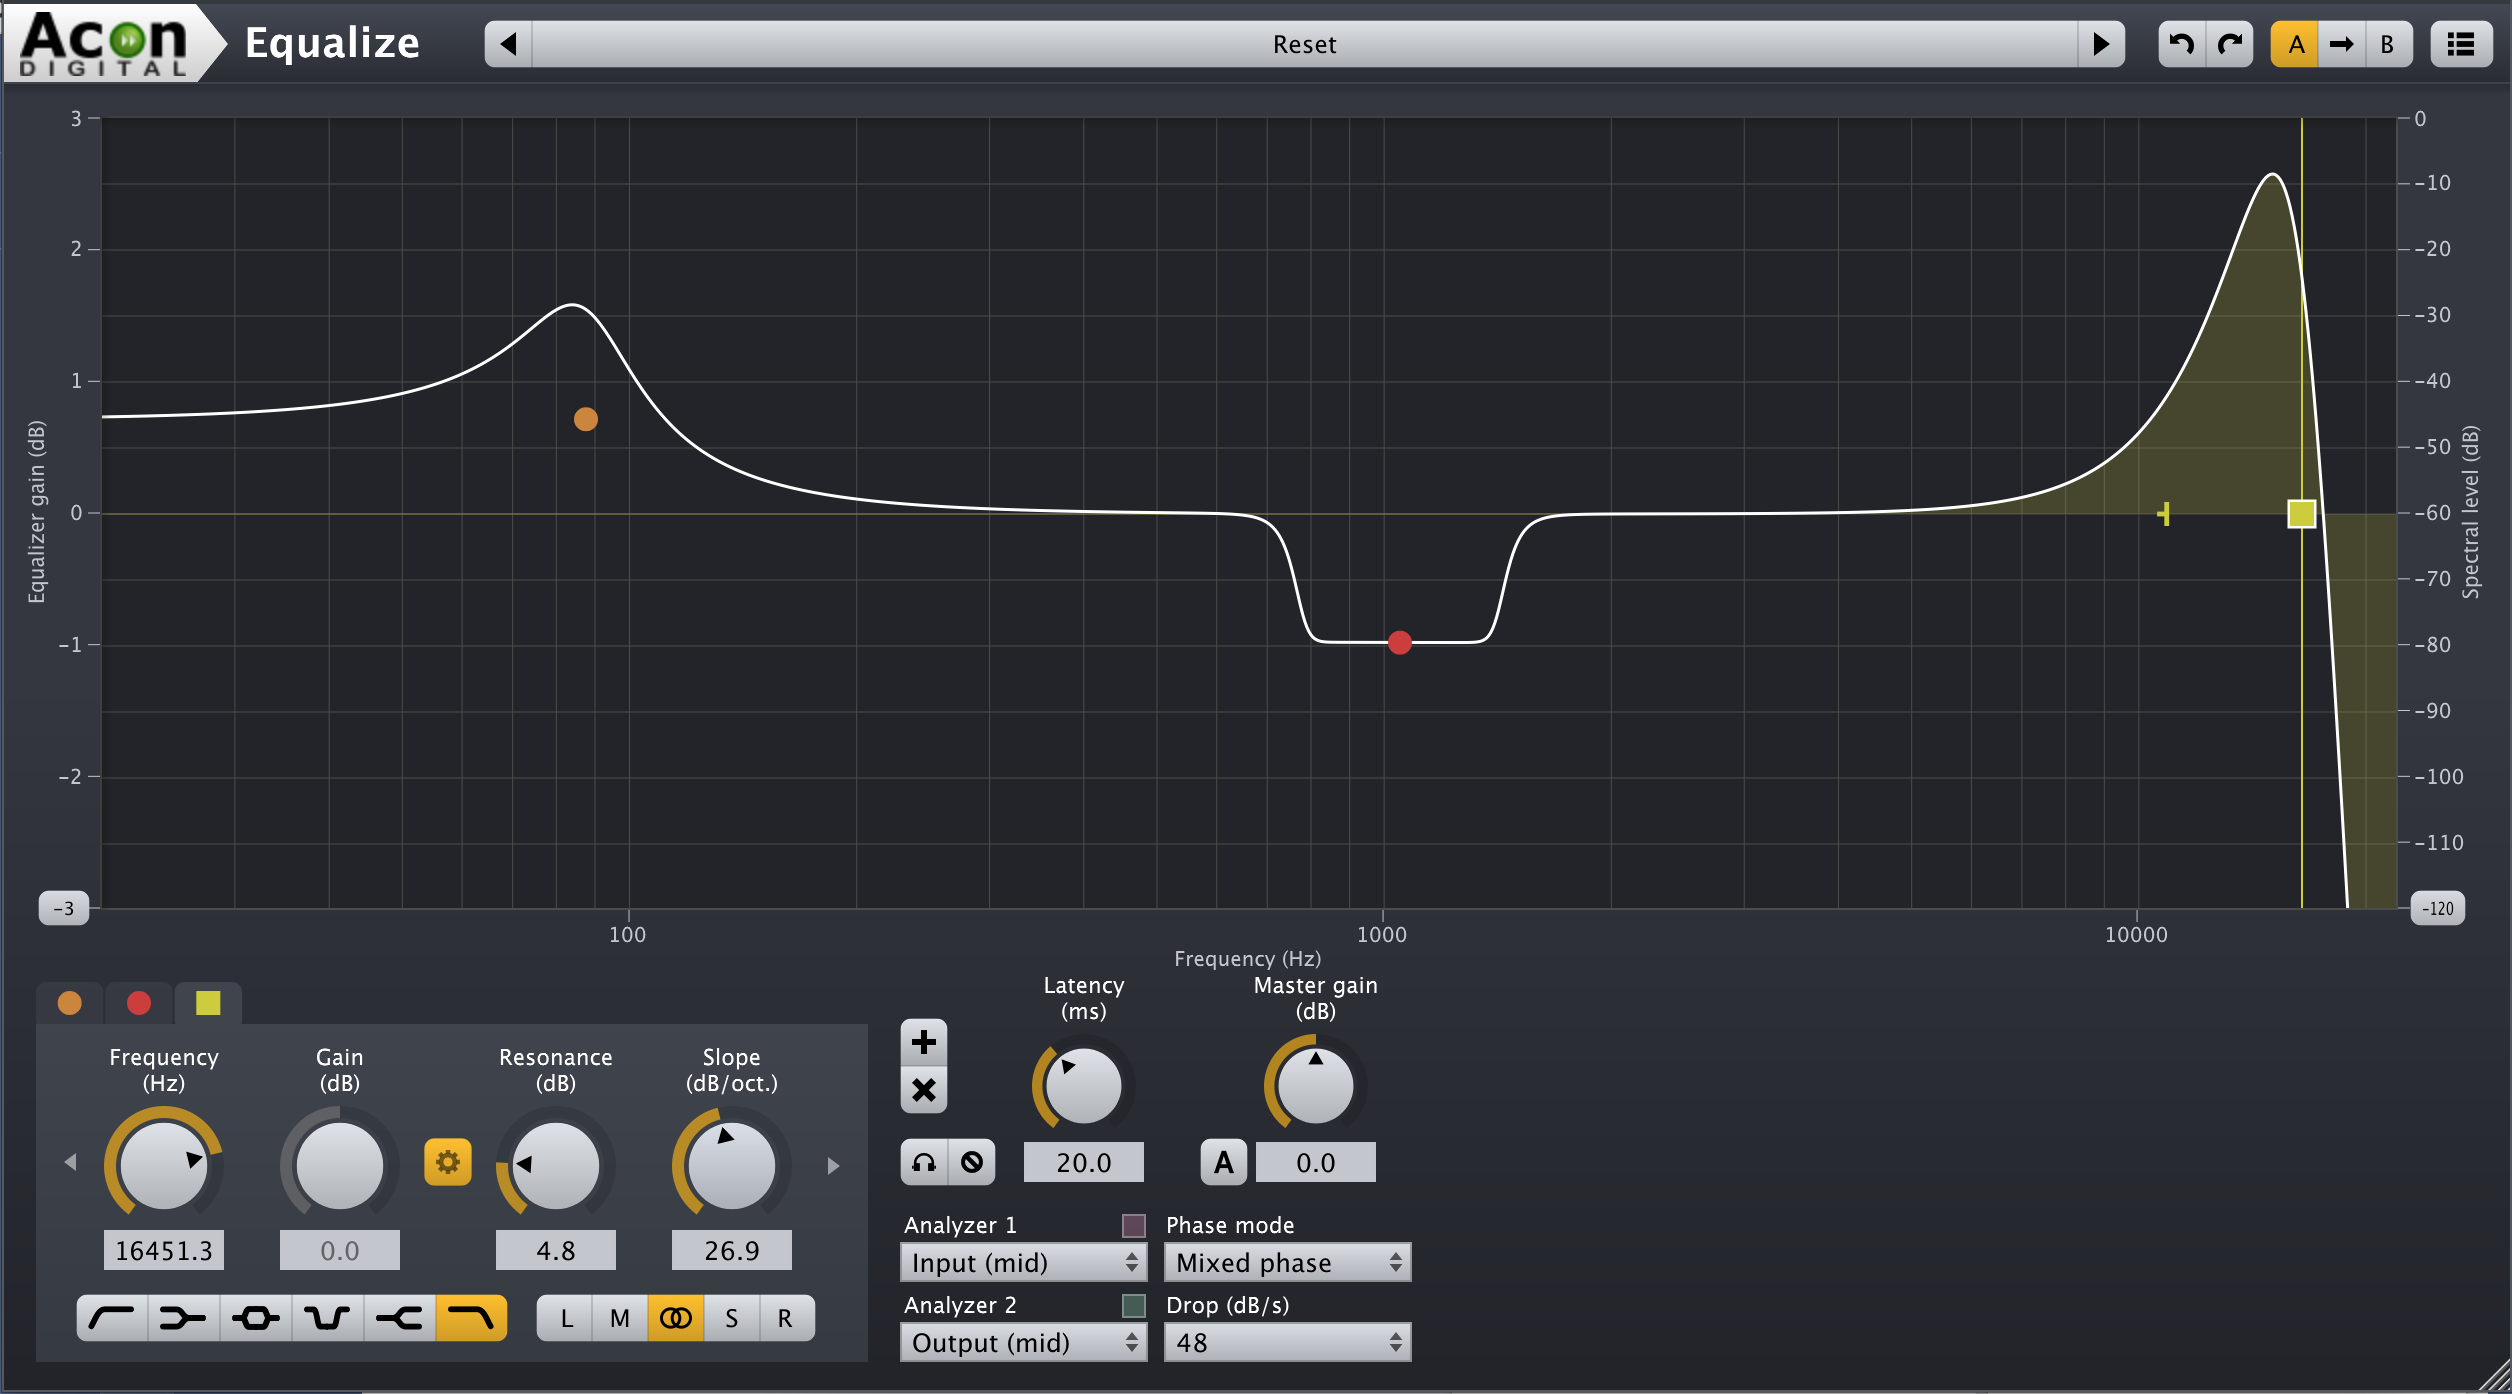Select the notch filter shape

[x=328, y=1318]
